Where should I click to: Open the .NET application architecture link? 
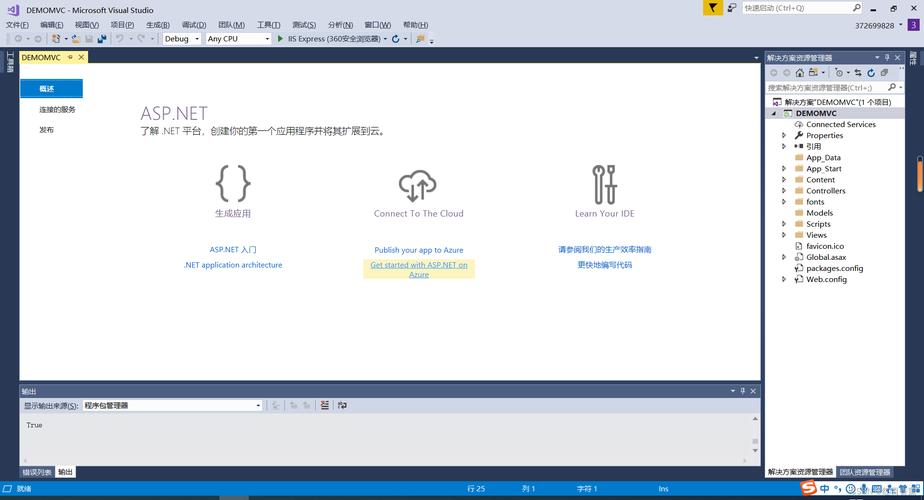tap(233, 265)
